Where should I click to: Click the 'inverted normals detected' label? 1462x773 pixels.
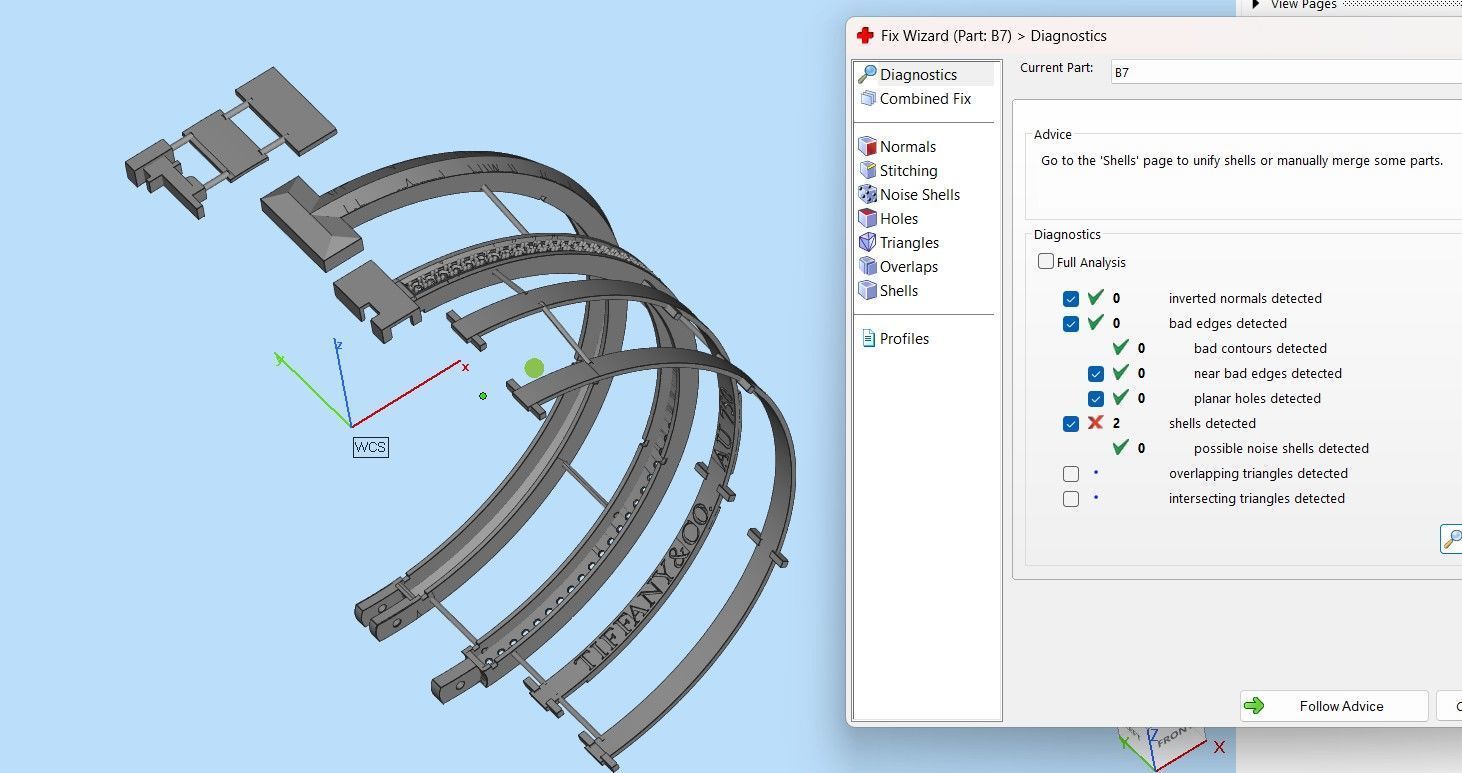point(1245,298)
